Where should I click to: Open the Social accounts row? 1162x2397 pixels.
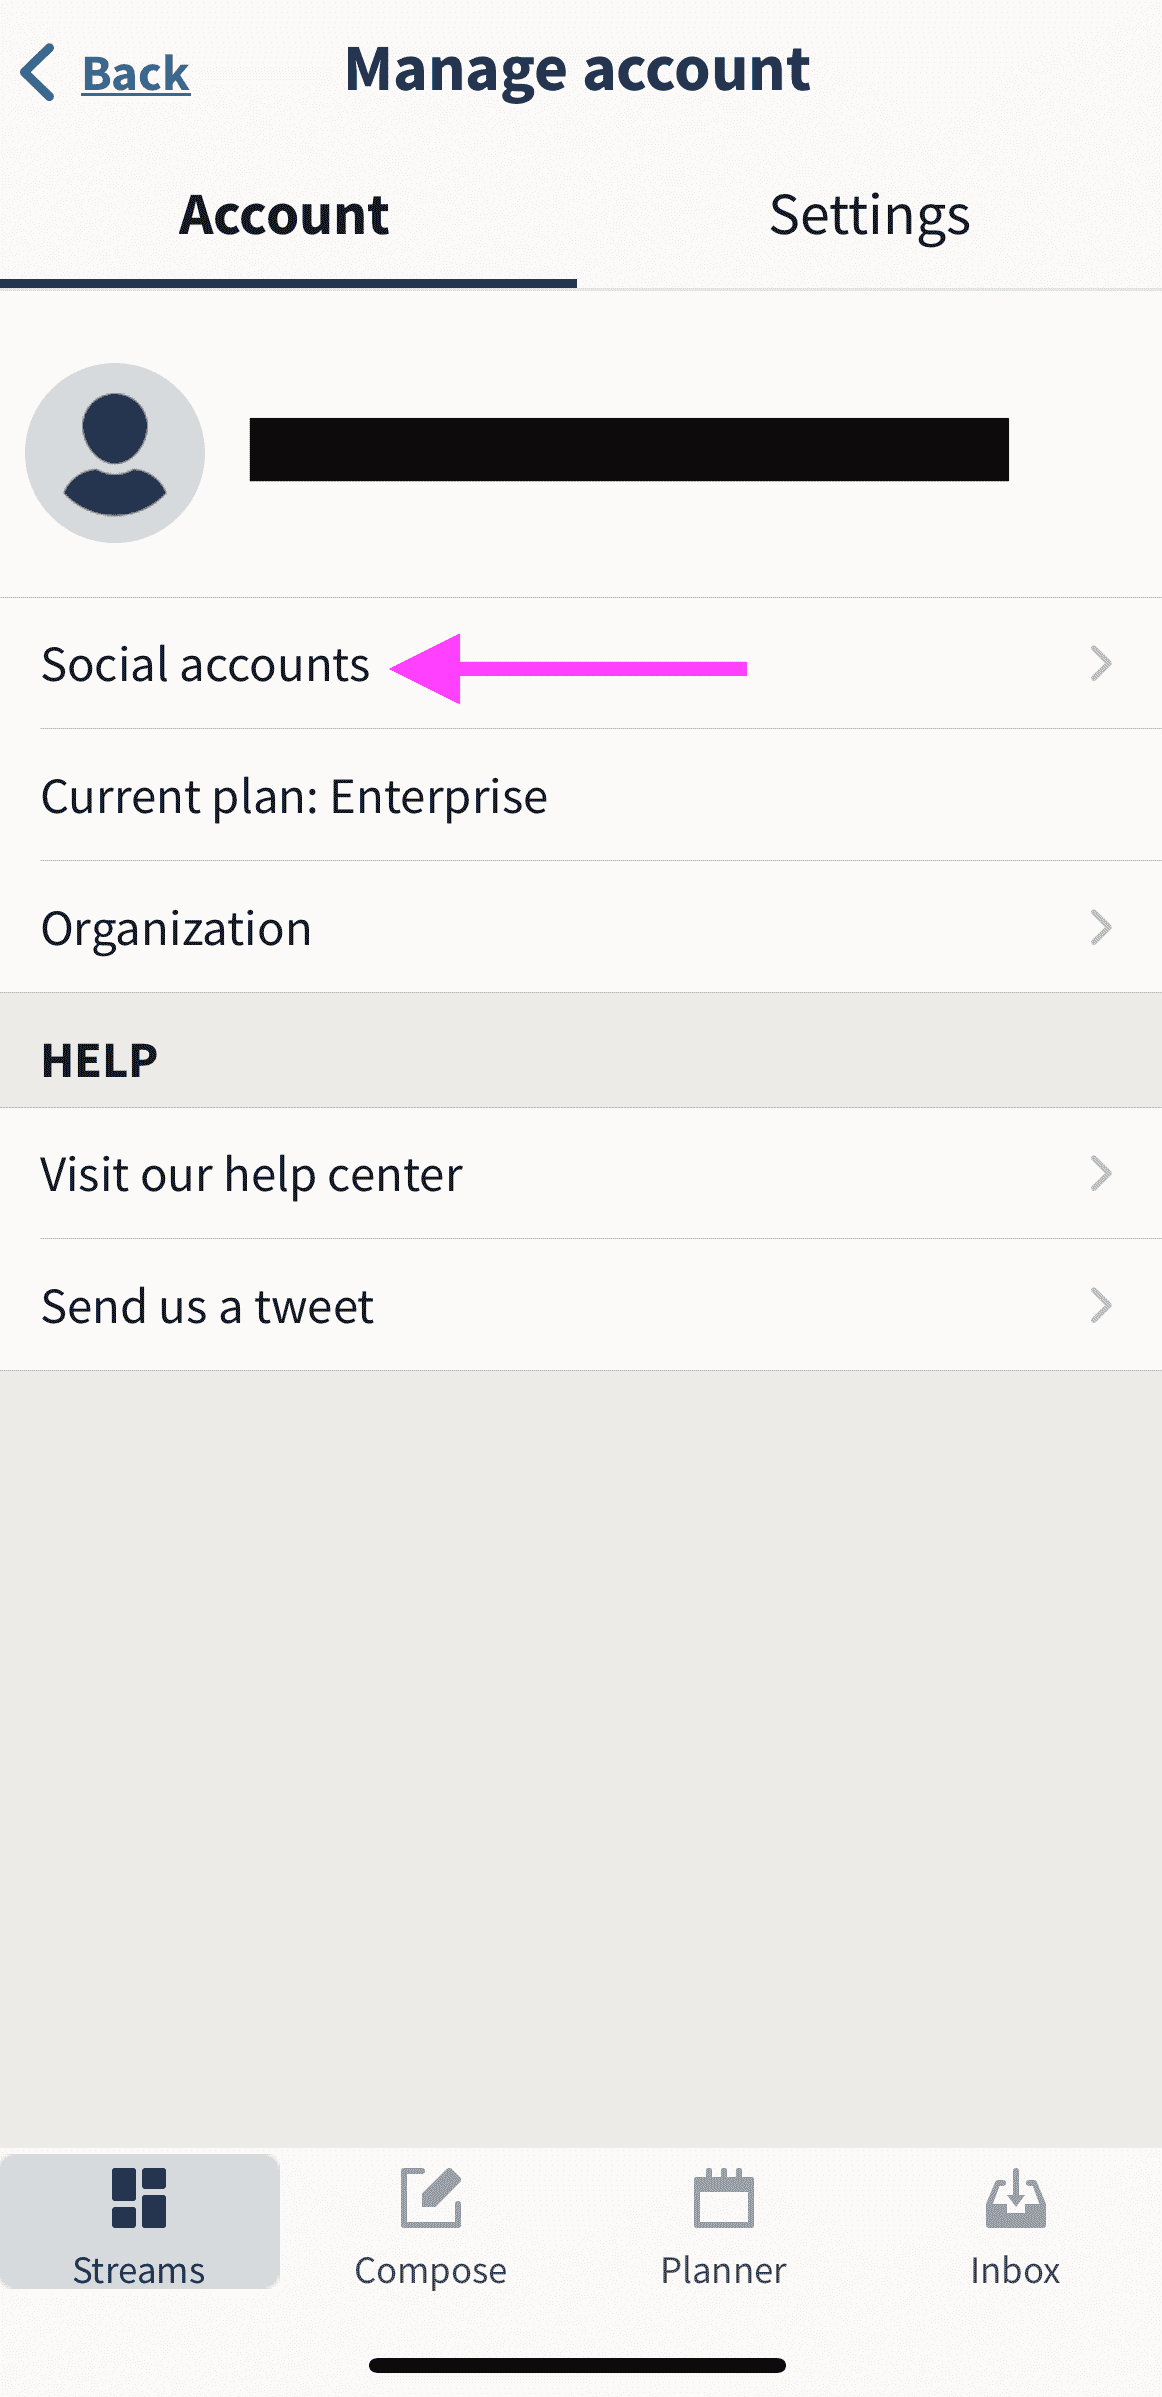click(581, 664)
